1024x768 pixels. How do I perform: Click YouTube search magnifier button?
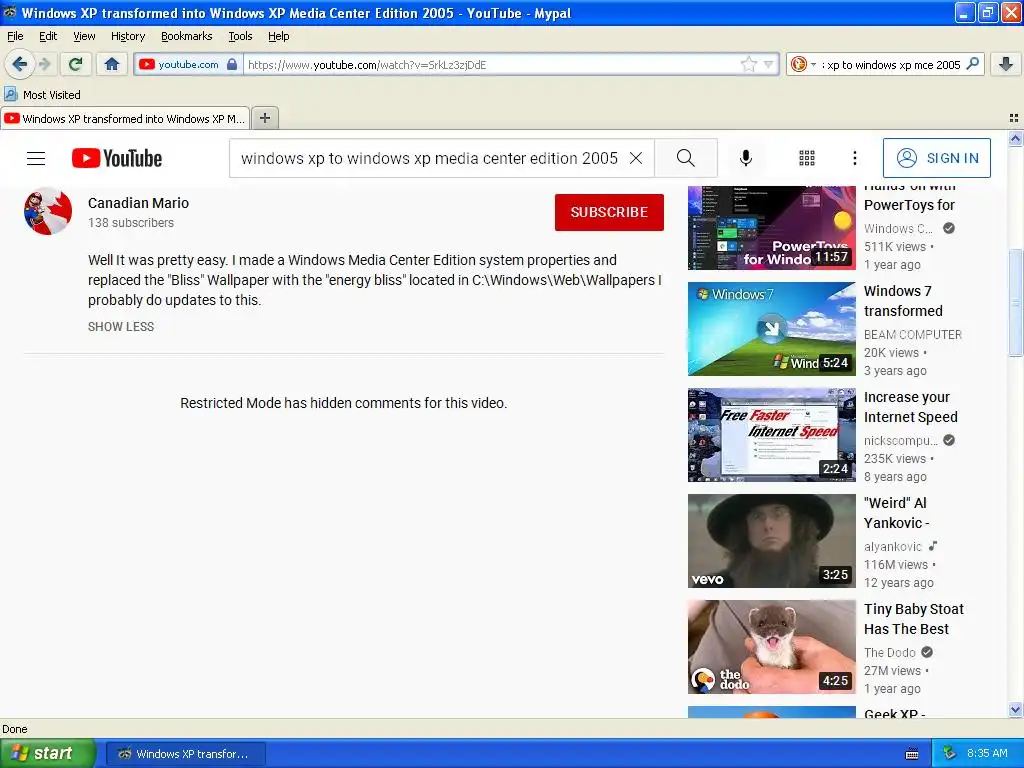point(686,158)
